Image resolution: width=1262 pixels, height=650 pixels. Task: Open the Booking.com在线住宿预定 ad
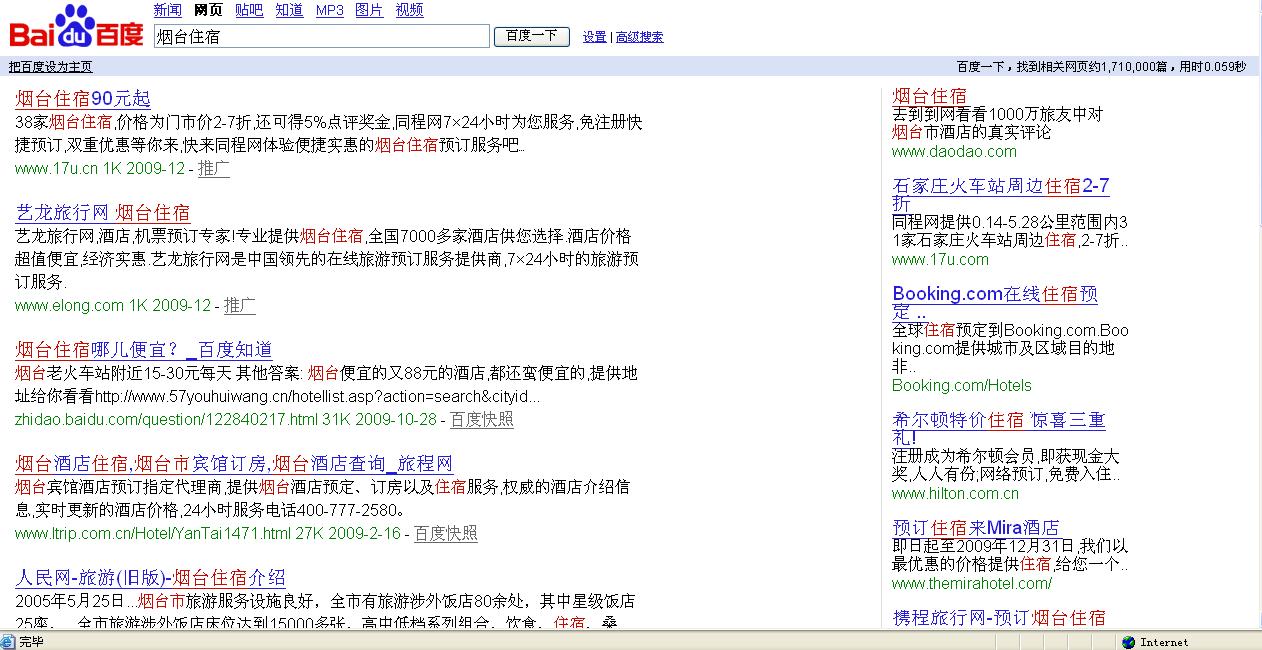coord(994,293)
